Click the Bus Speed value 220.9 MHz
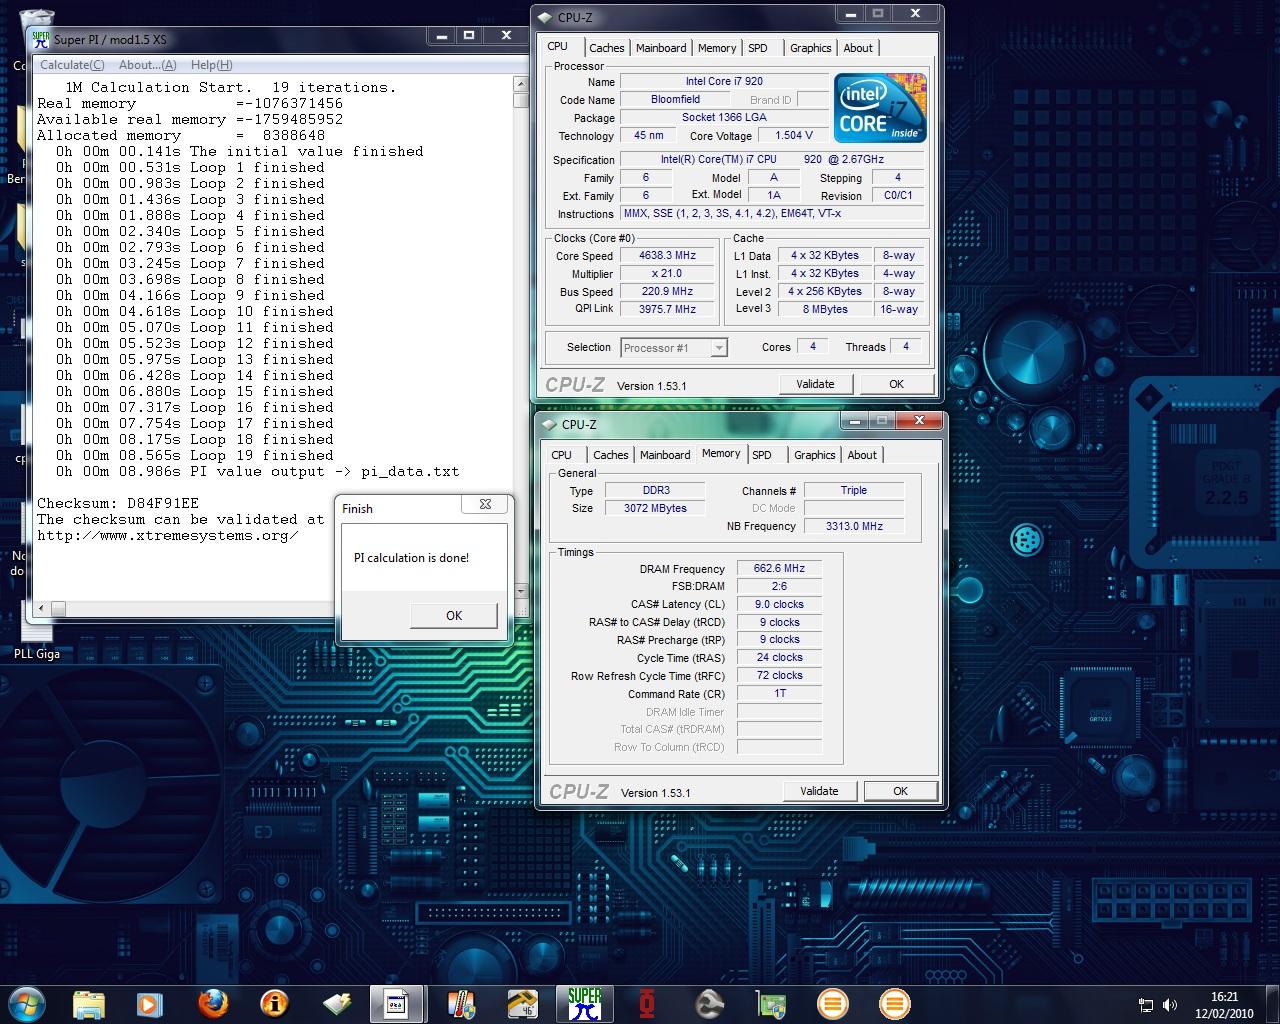Viewport: 1280px width, 1024px height. (667, 292)
